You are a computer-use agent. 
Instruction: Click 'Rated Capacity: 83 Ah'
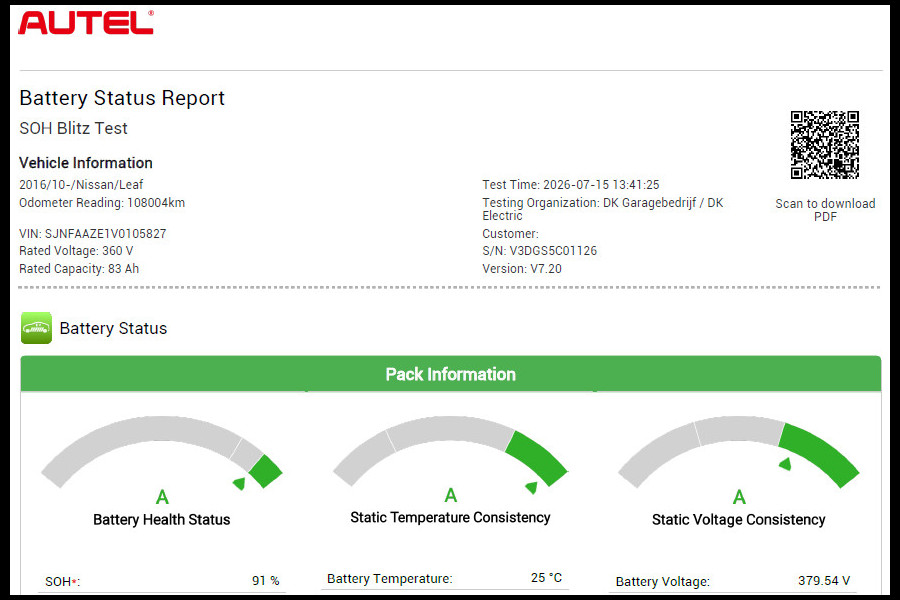79,269
